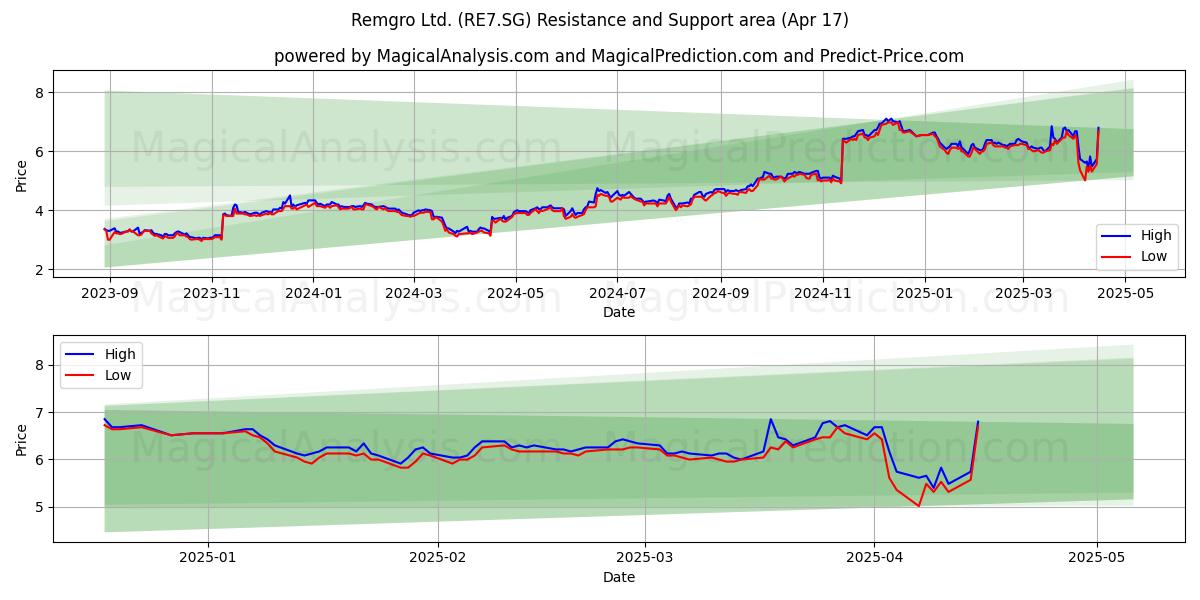Click the "2025-02" date label on the bottom chart
1200x600 pixels.
click(x=438, y=559)
